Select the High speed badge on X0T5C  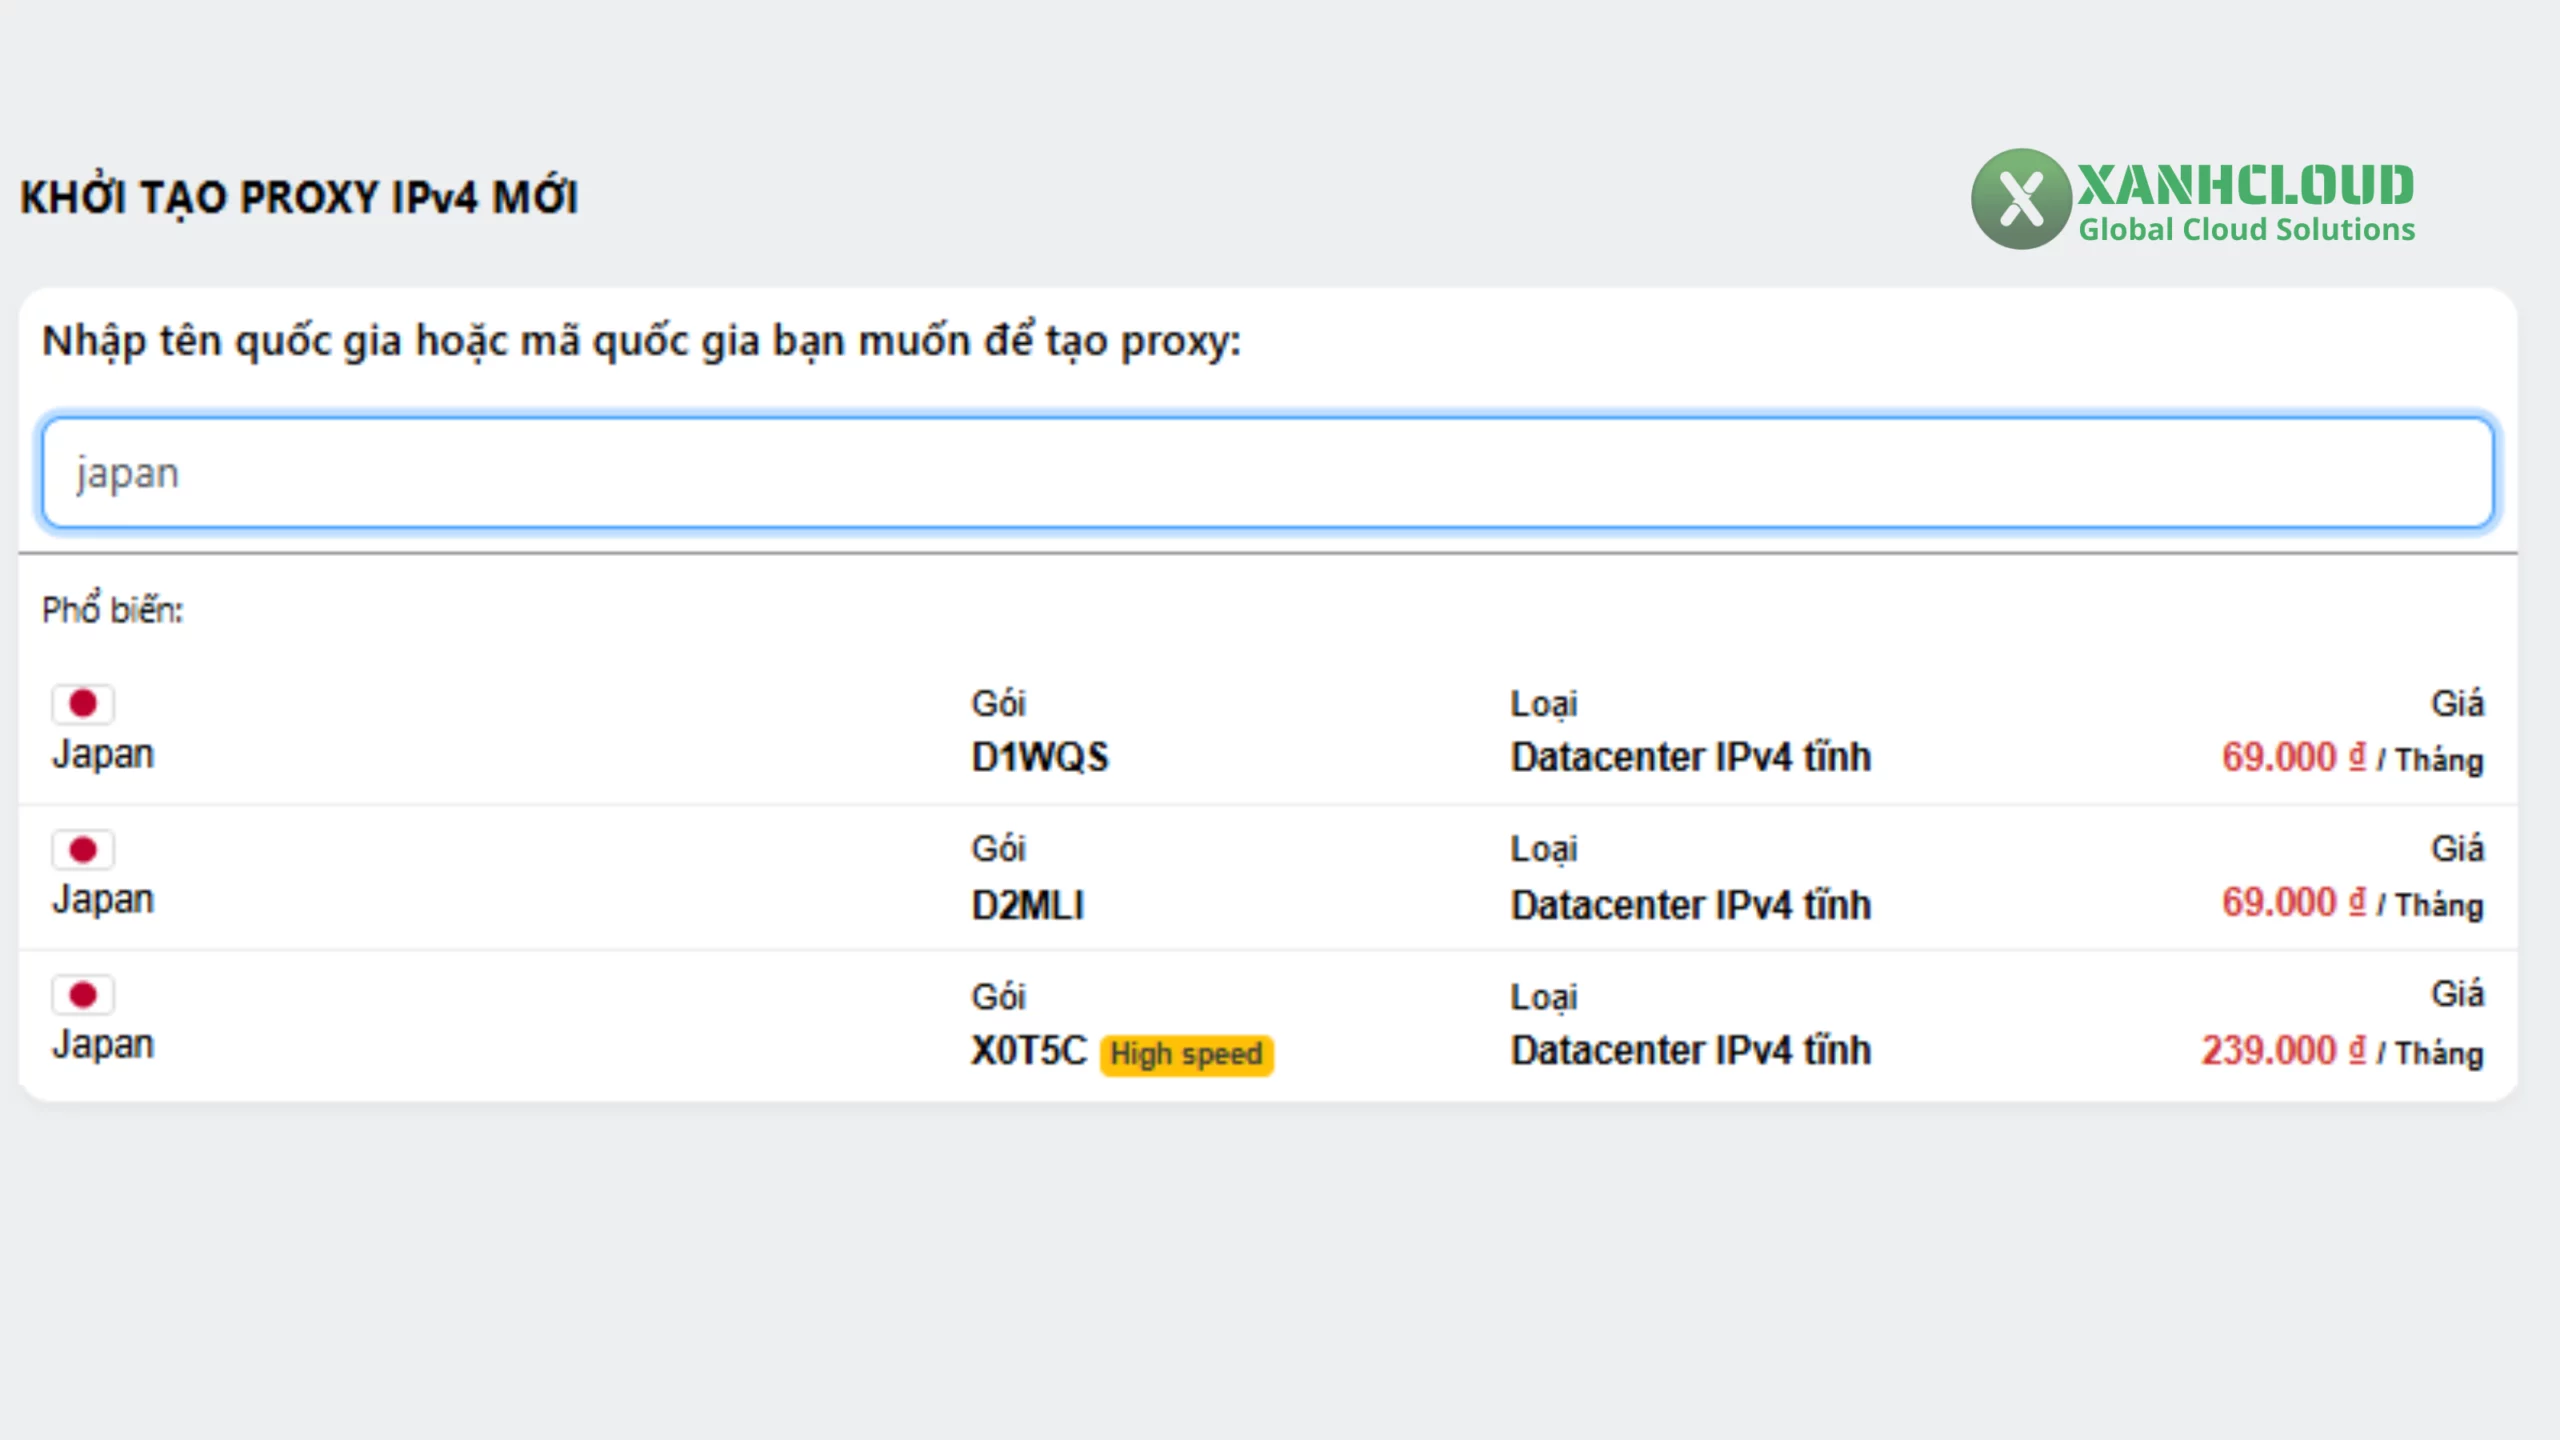(x=1186, y=1053)
